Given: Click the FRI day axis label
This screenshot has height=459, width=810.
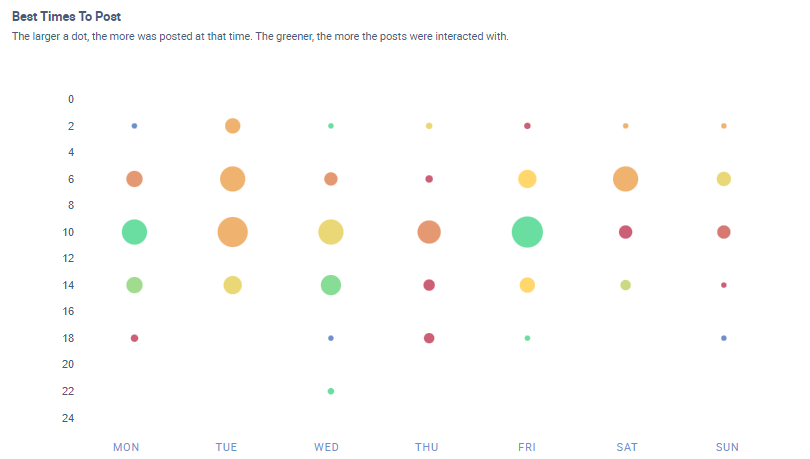Looking at the screenshot, I should point(527,447).
